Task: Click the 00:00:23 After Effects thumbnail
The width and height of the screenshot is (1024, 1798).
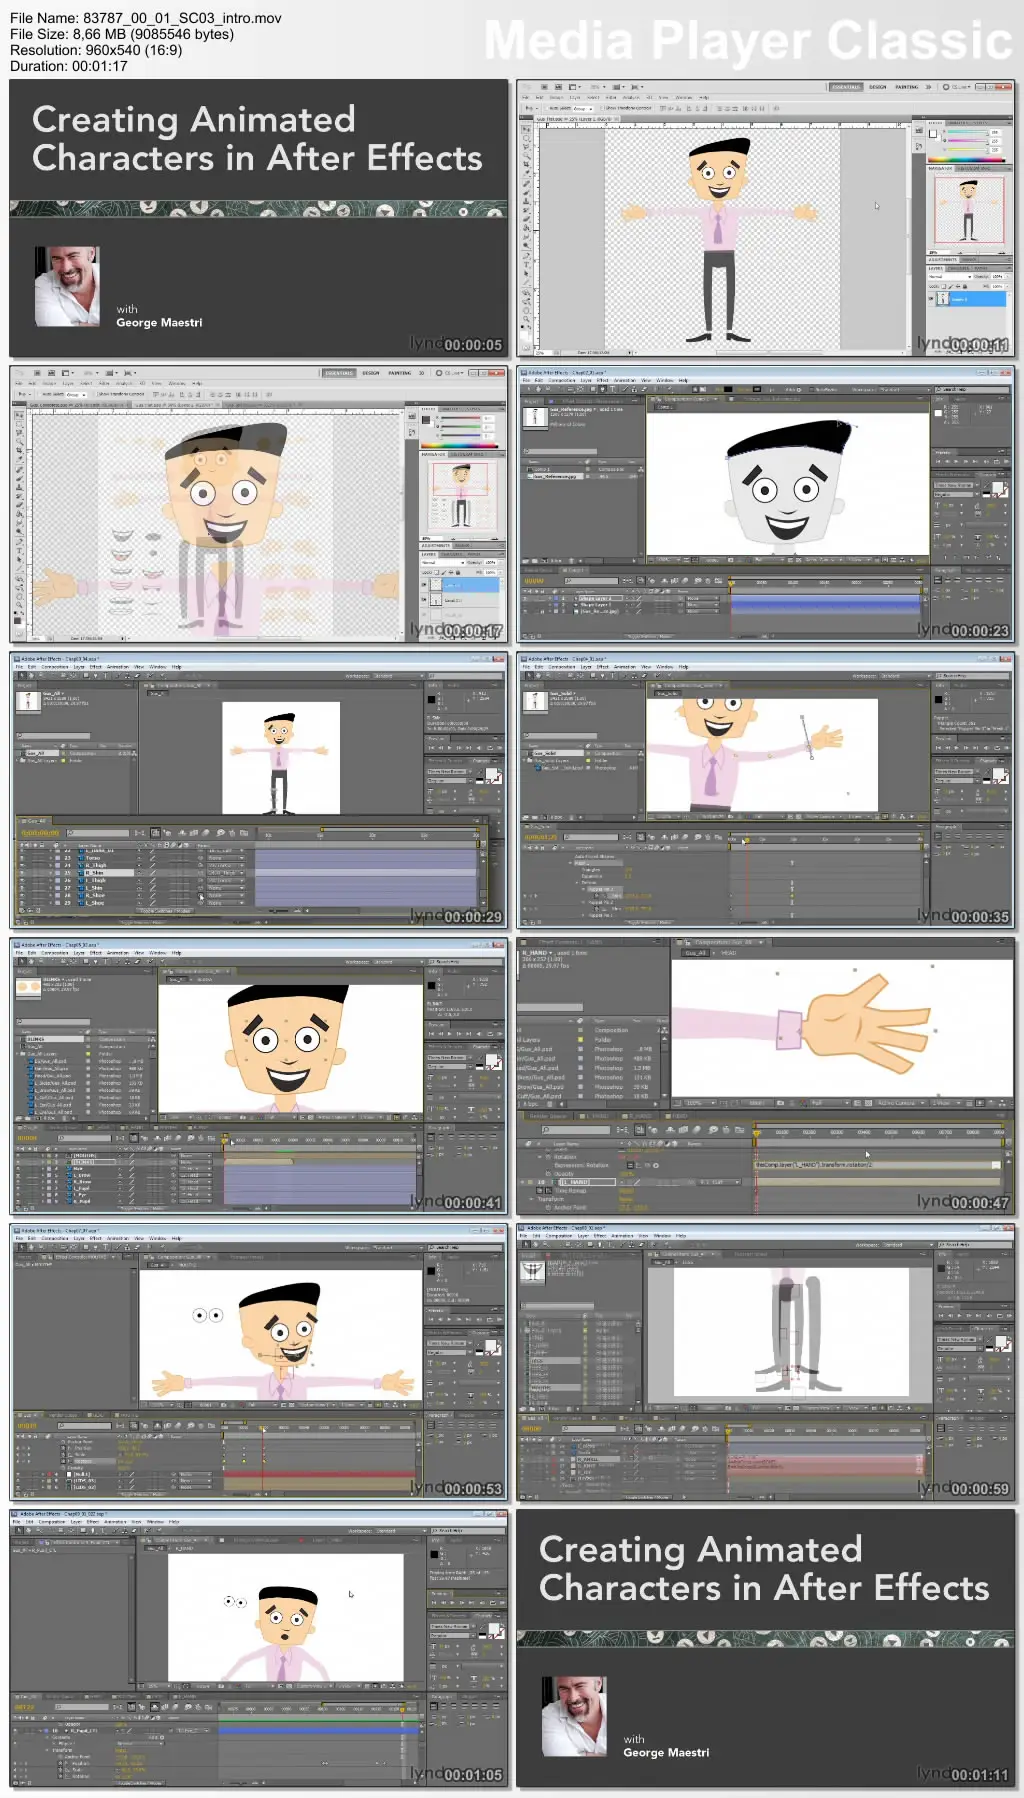Action: (x=766, y=504)
